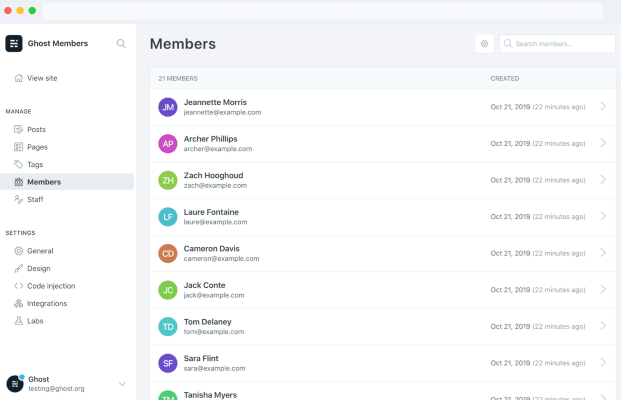Open Jeannette Morris row chevron
The width and height of the screenshot is (621, 400).
click(x=603, y=106)
